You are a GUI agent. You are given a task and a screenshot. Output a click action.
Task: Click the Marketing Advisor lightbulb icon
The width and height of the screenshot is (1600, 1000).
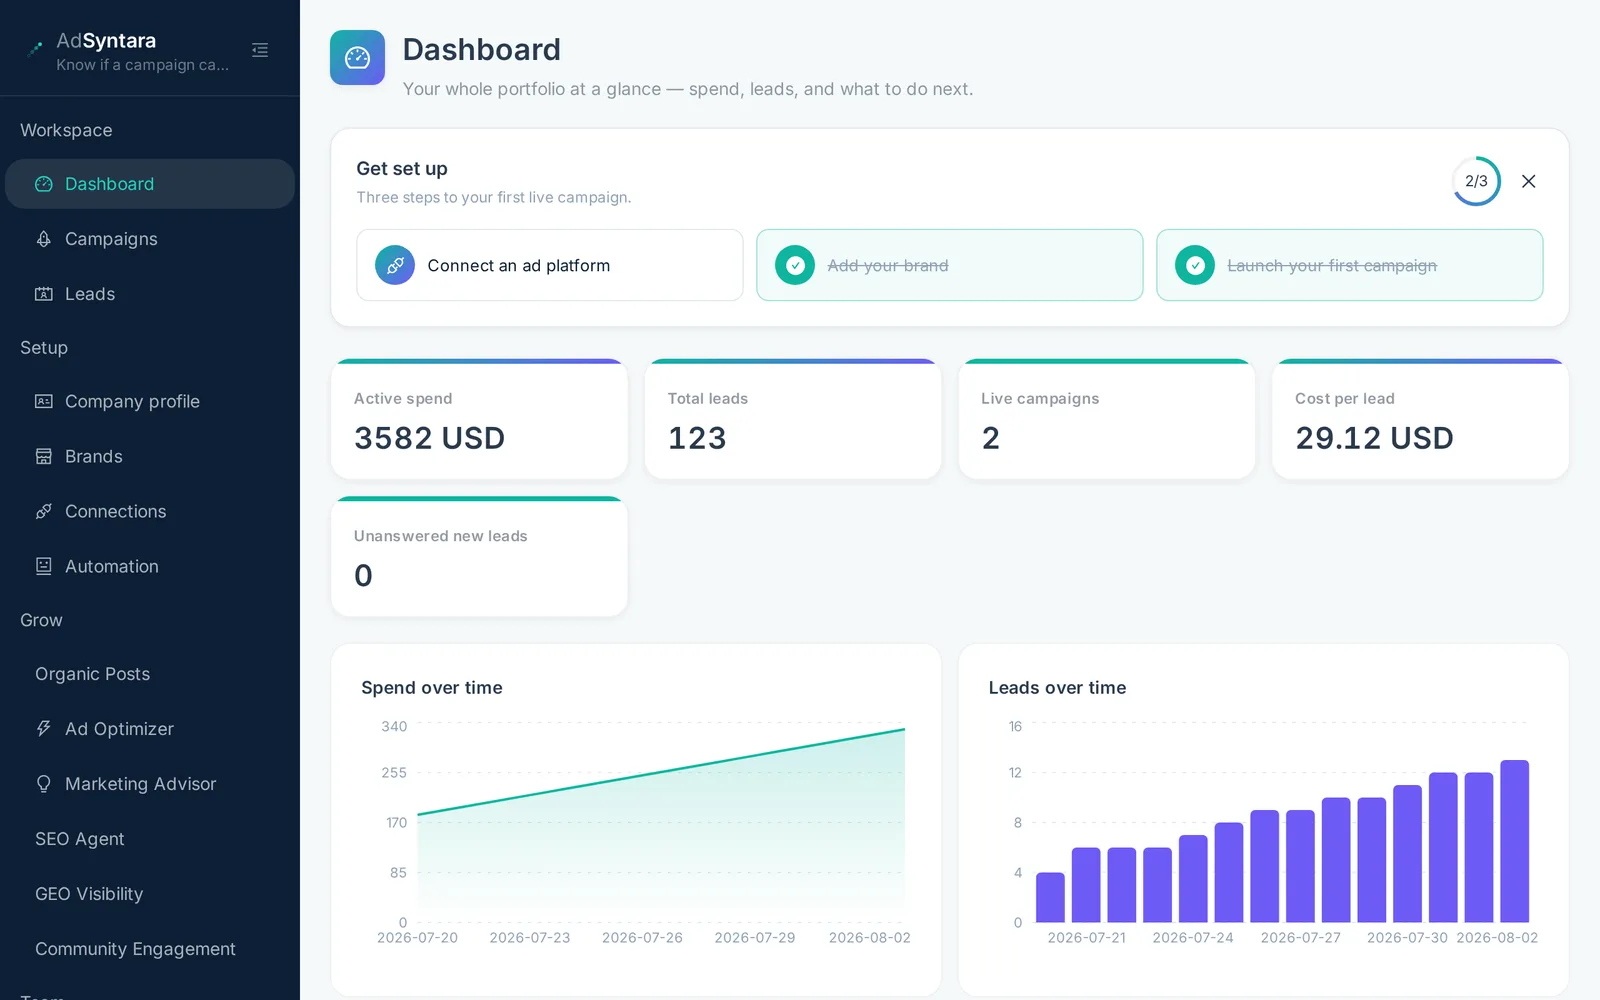tap(44, 784)
